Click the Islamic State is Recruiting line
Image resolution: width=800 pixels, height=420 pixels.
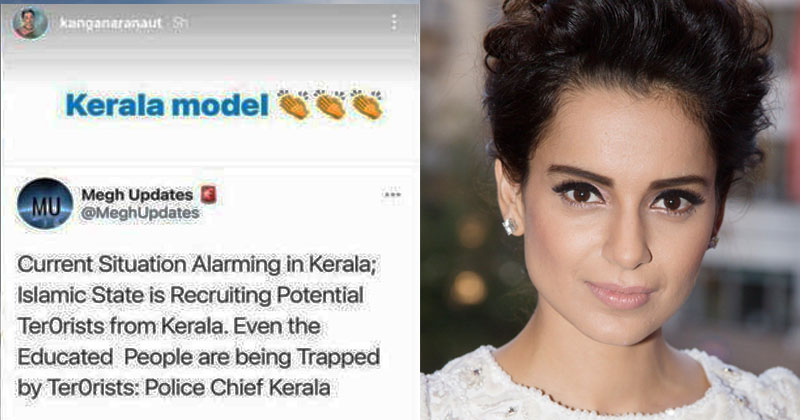190,295
